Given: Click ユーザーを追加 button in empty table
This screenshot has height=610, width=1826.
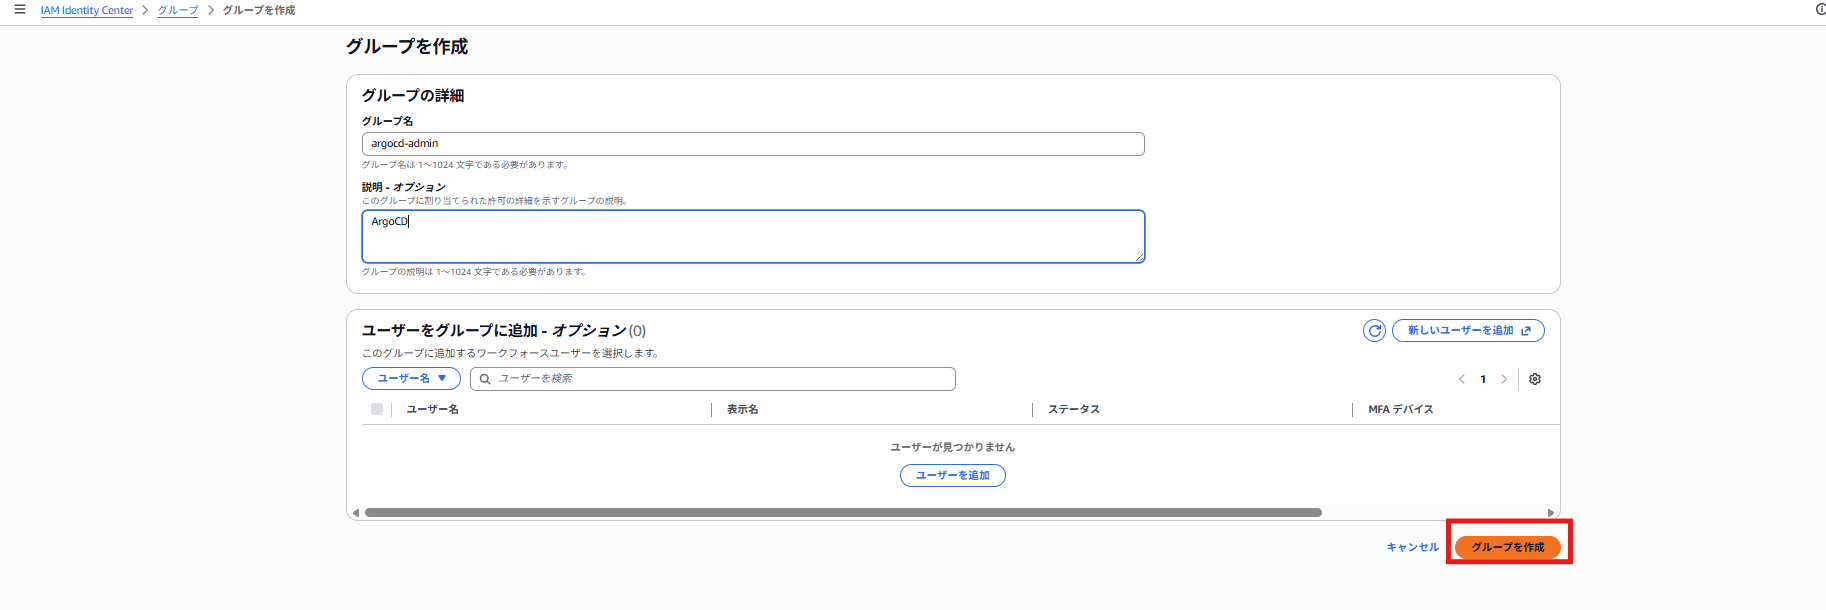Looking at the screenshot, I should [953, 475].
